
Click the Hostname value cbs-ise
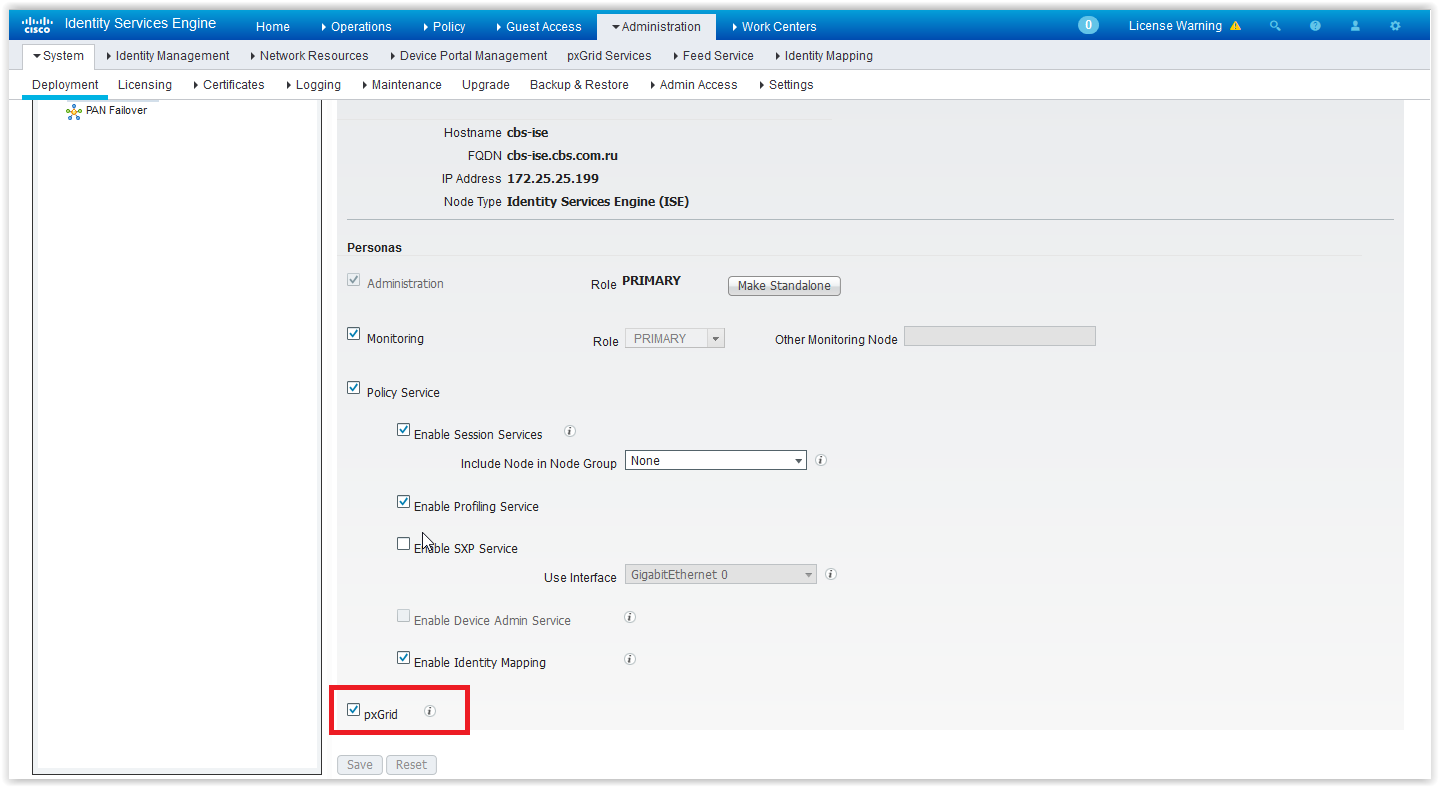coord(528,133)
